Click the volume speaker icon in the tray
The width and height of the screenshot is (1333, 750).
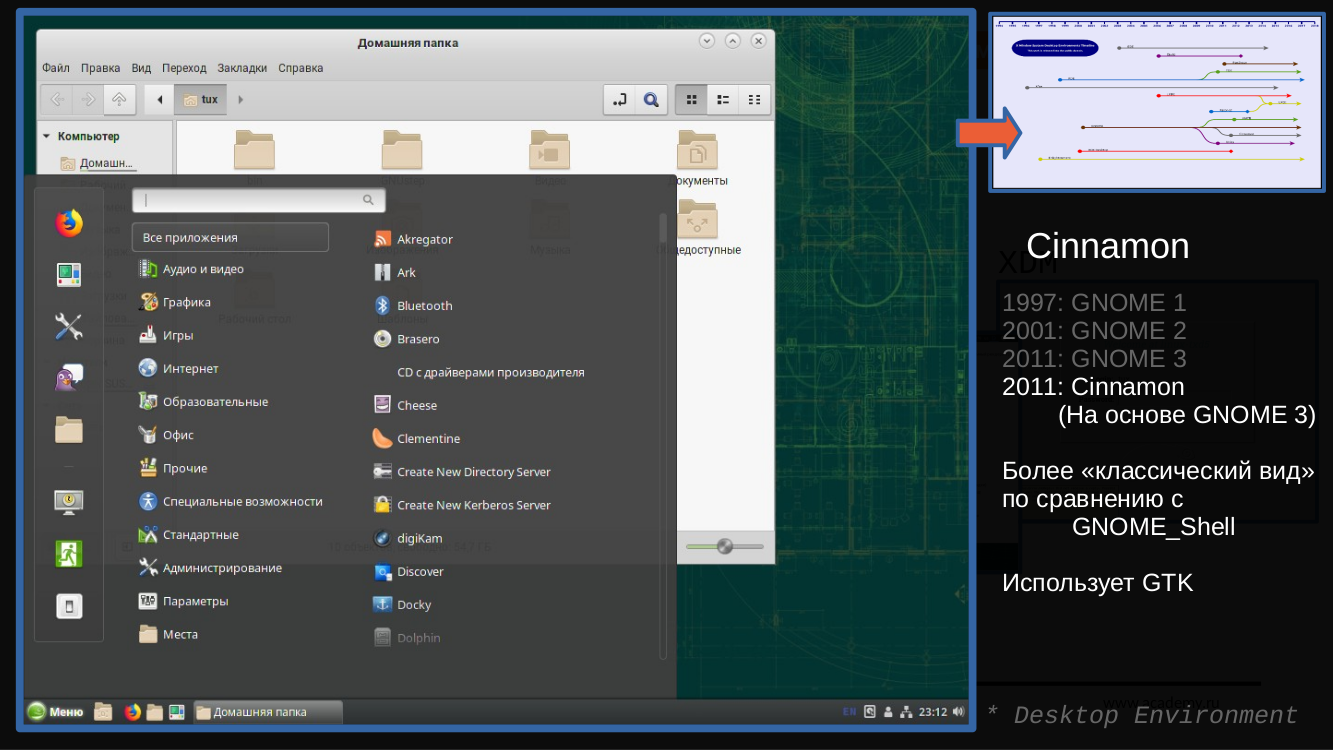point(959,712)
